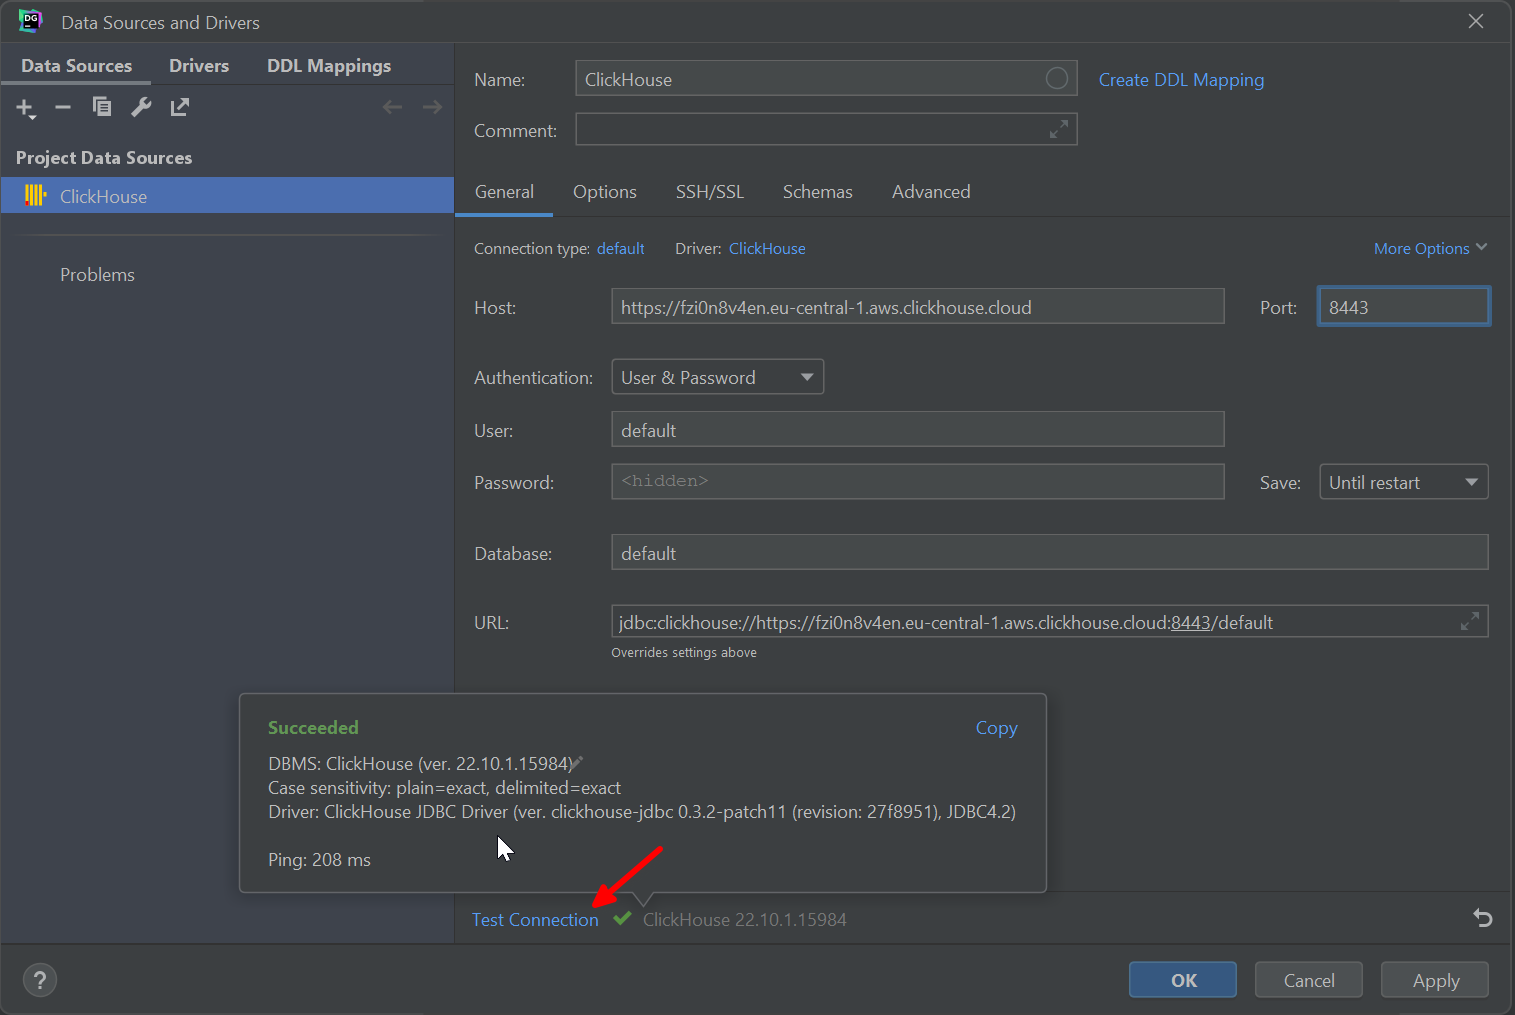Click the open-in-editor arrow icon

(179, 107)
